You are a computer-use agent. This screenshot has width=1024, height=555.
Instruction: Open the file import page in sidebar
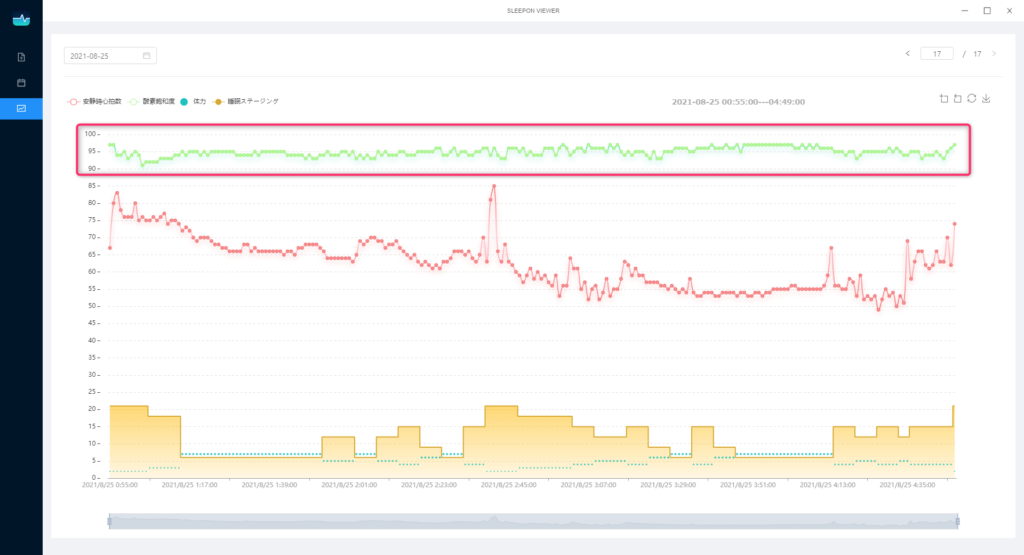tap(21, 57)
